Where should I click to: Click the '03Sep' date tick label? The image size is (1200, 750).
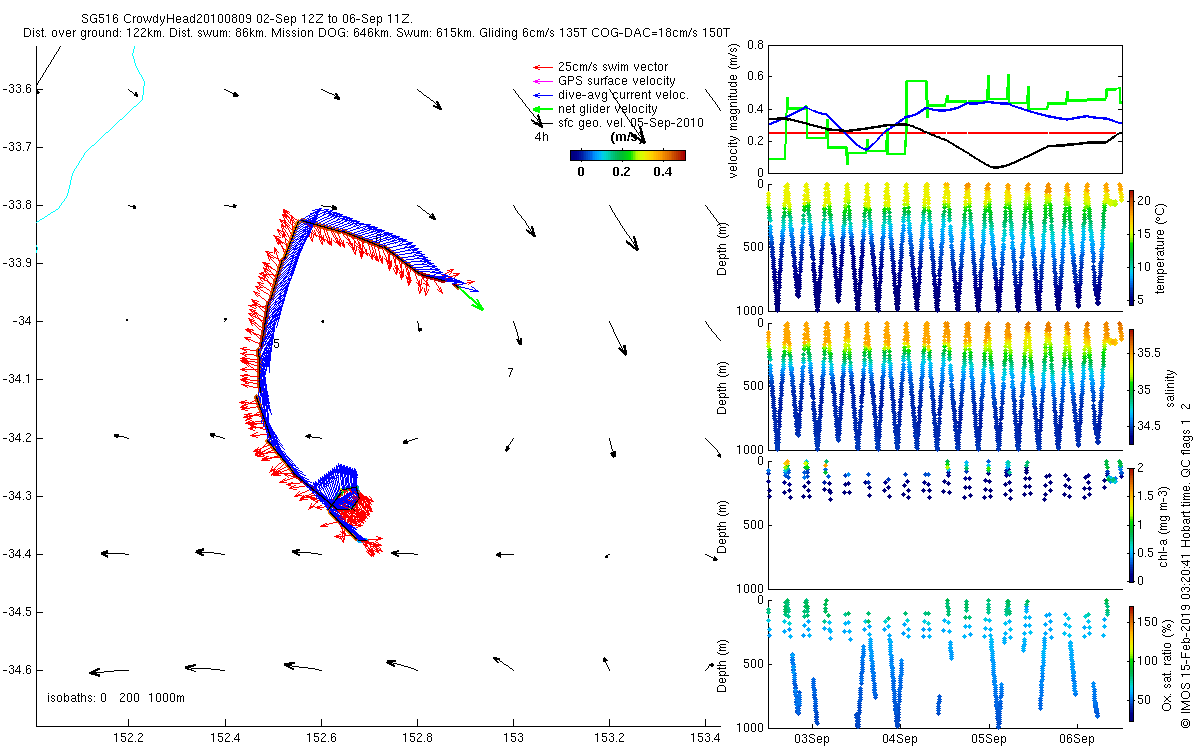coord(812,738)
